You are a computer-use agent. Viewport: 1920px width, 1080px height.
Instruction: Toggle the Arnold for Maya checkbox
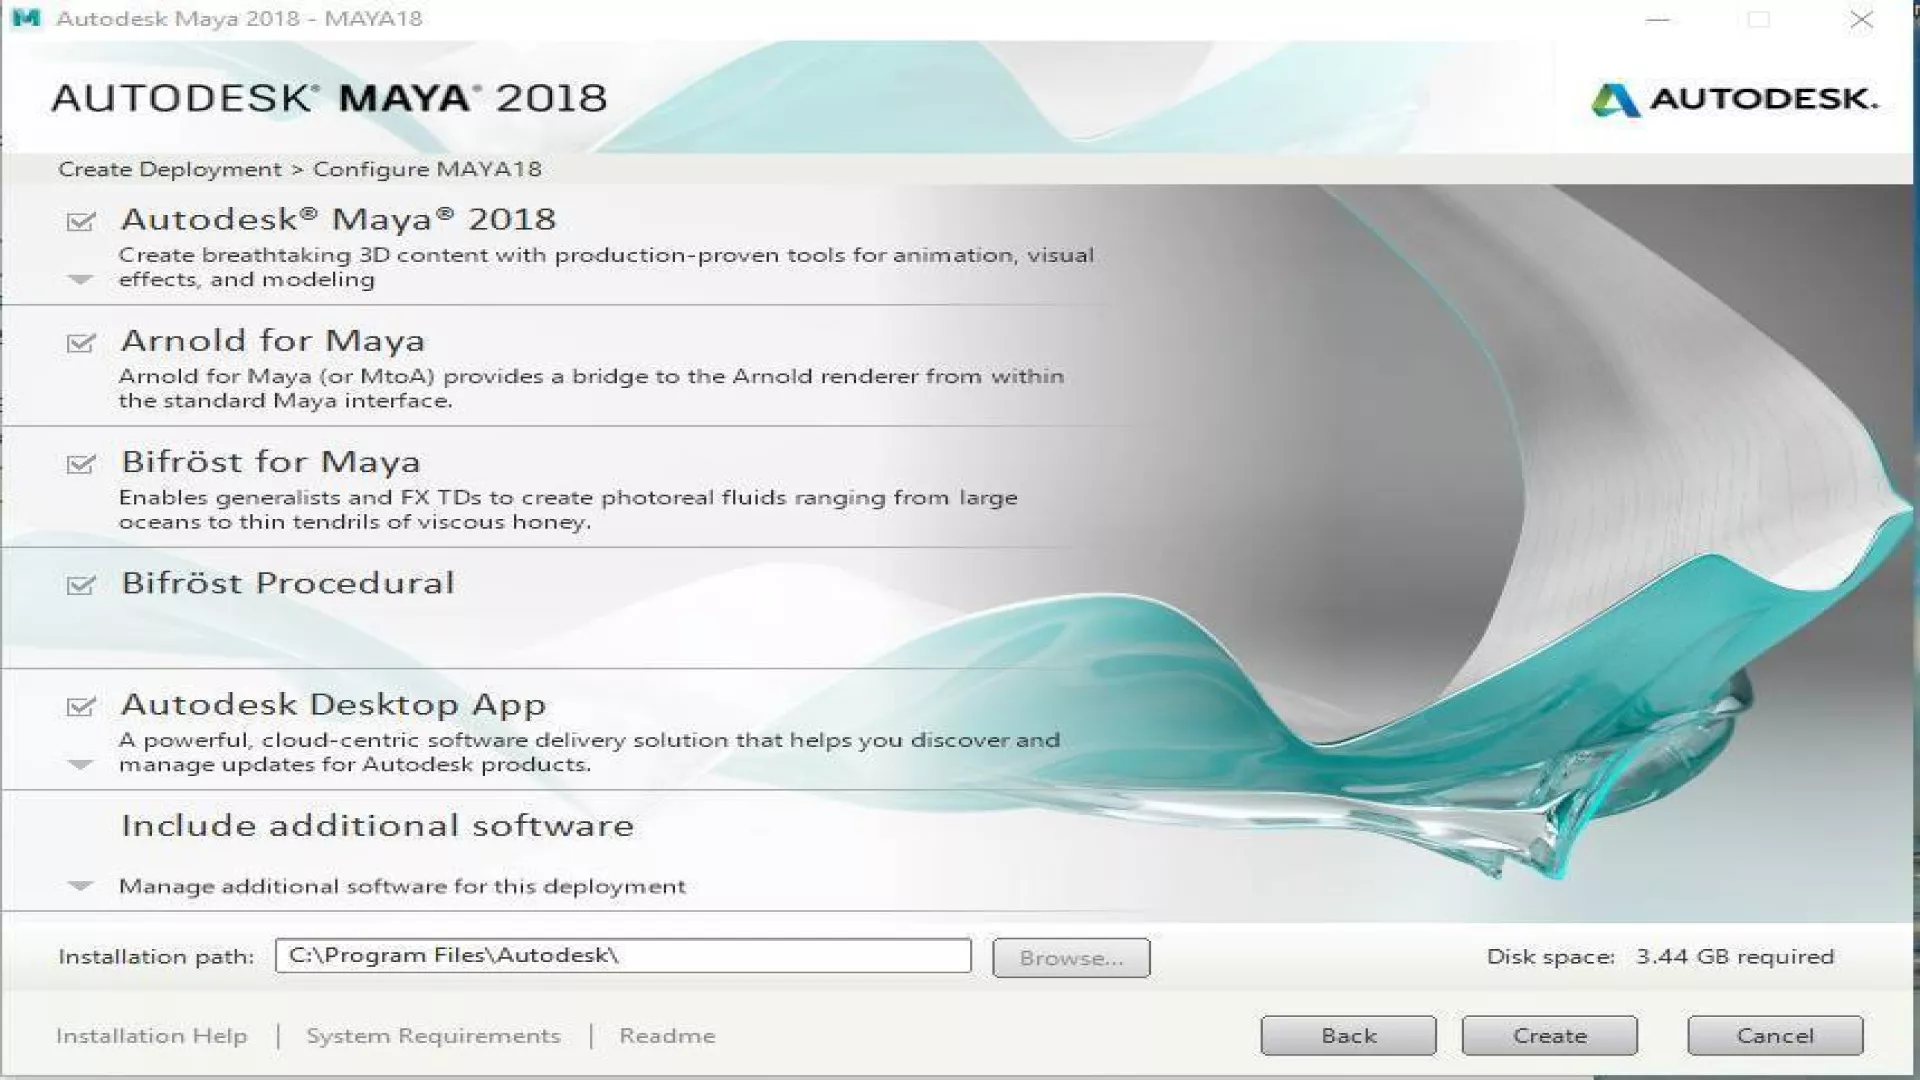click(x=80, y=343)
